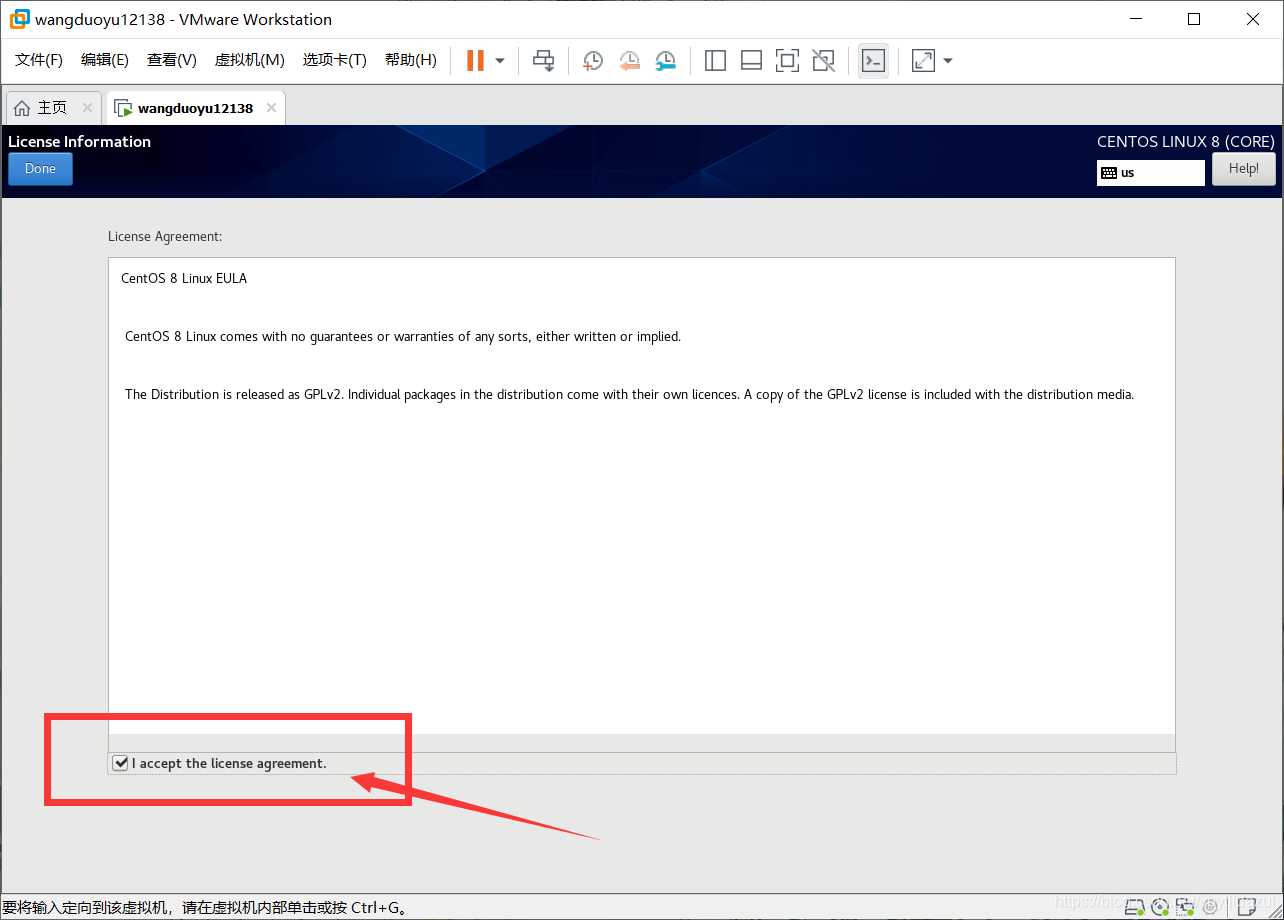Minimize the VMware Workstation window
This screenshot has height=920, width=1284.
[x=1135, y=19]
